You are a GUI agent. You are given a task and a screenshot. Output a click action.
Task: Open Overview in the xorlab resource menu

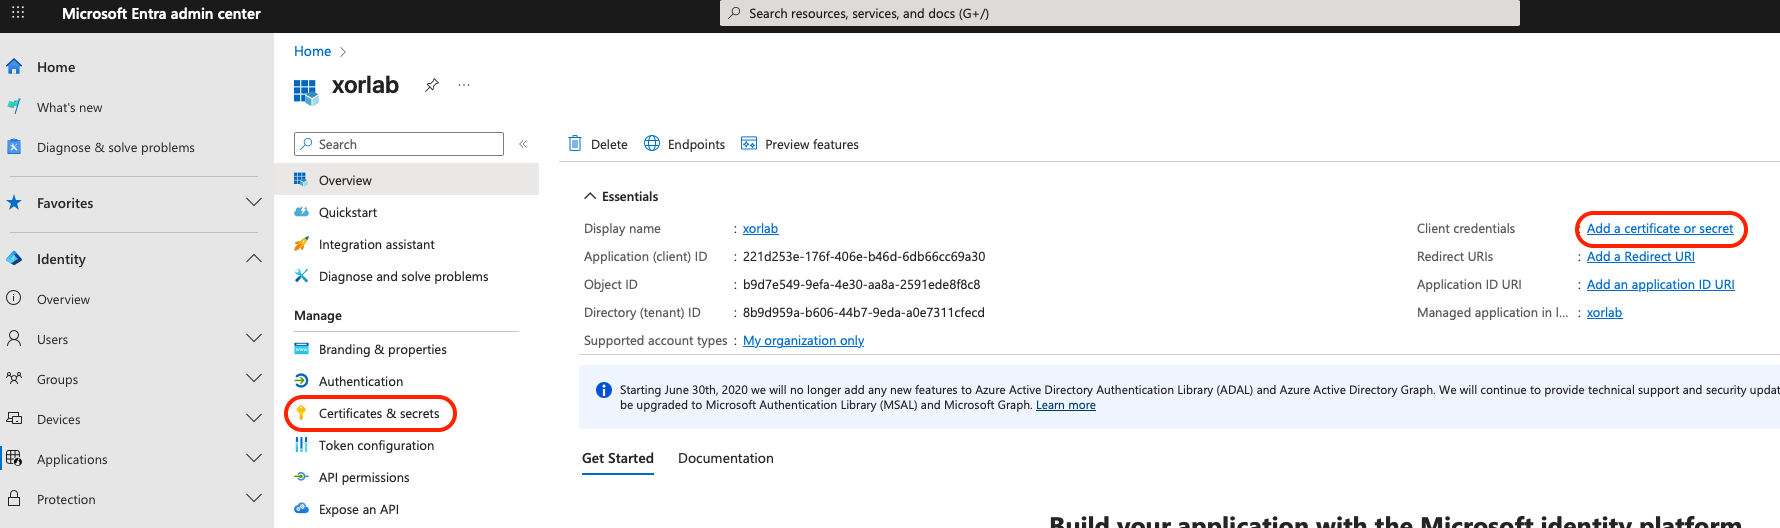point(407,180)
